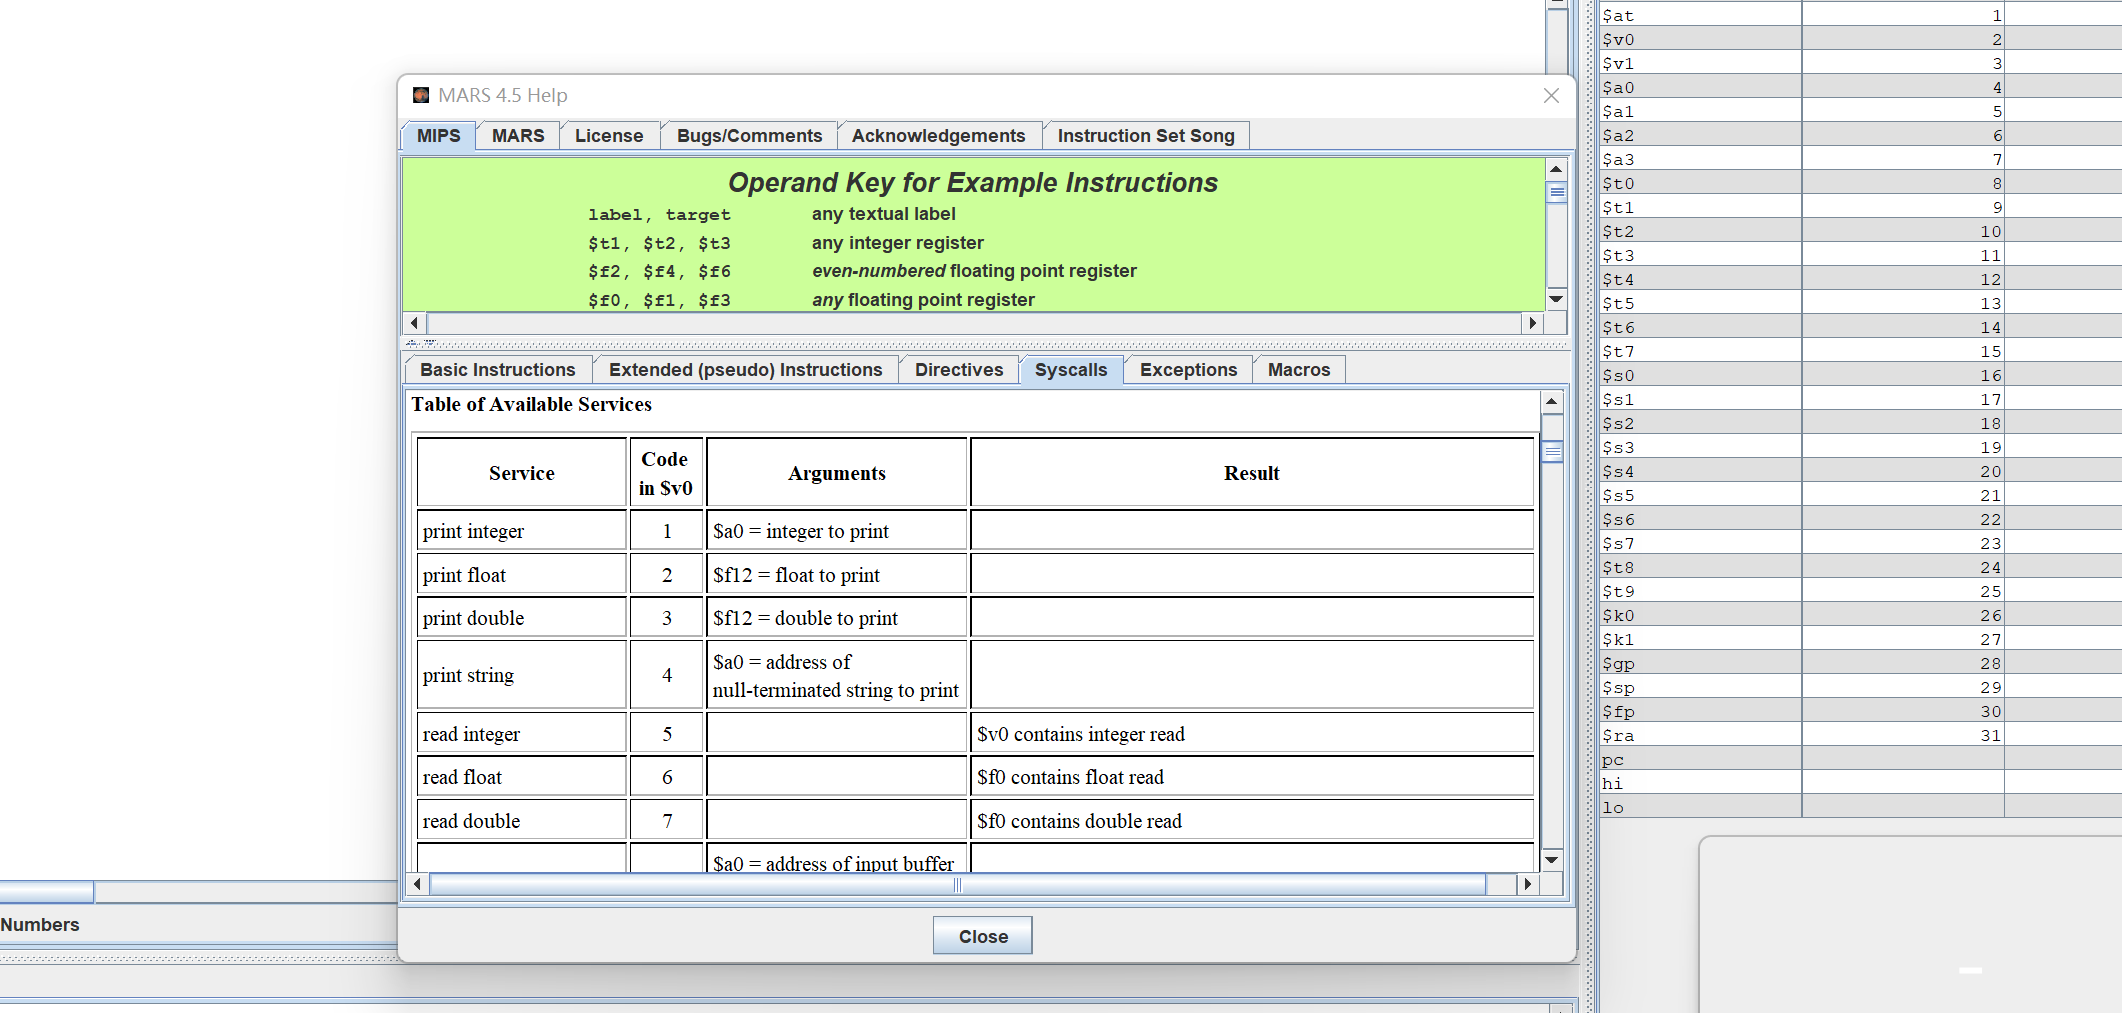Viewport: 2122px width, 1013px height.
Task: Select $a0 row in registers table
Action: coord(1860,87)
